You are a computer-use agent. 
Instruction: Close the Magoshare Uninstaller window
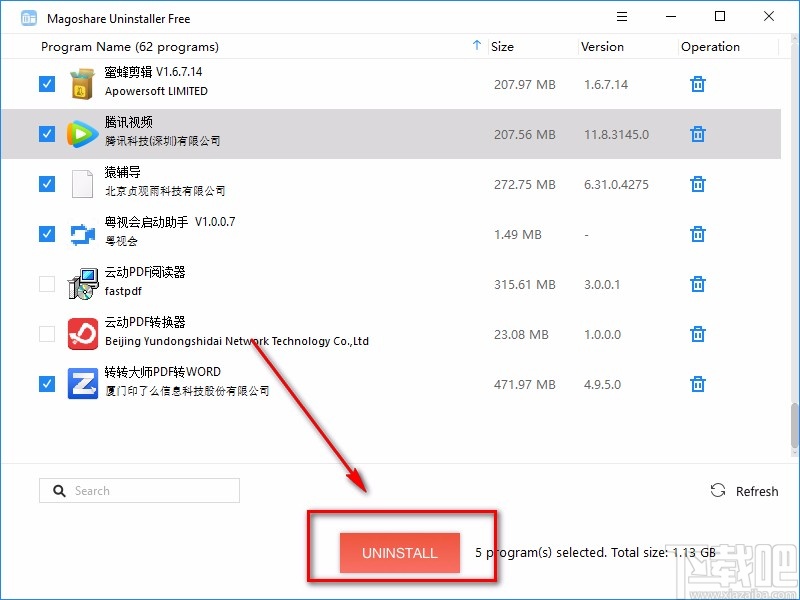tap(769, 16)
